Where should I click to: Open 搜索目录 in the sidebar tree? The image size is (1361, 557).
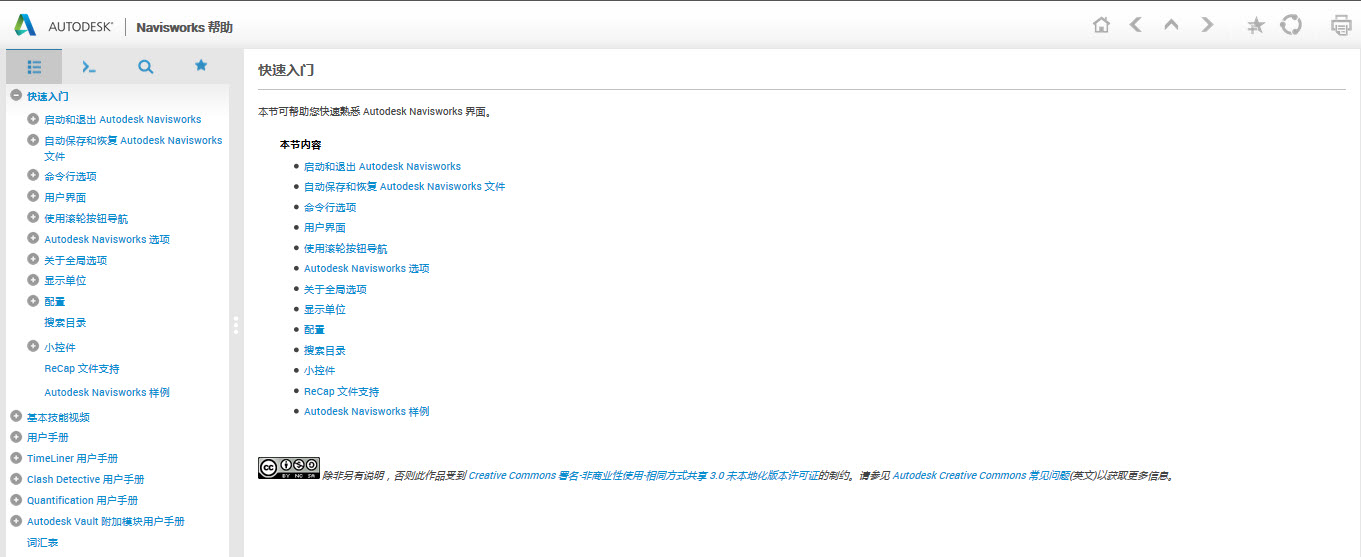[x=65, y=323]
